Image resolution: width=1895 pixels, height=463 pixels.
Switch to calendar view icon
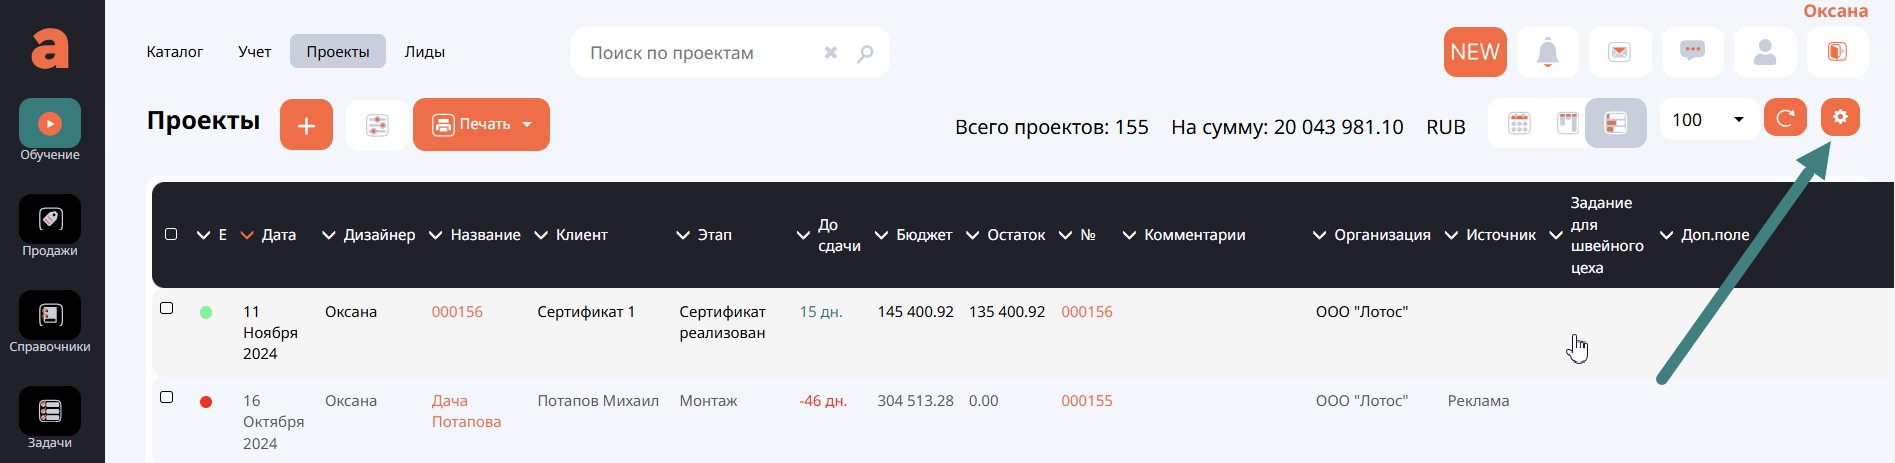click(1519, 123)
